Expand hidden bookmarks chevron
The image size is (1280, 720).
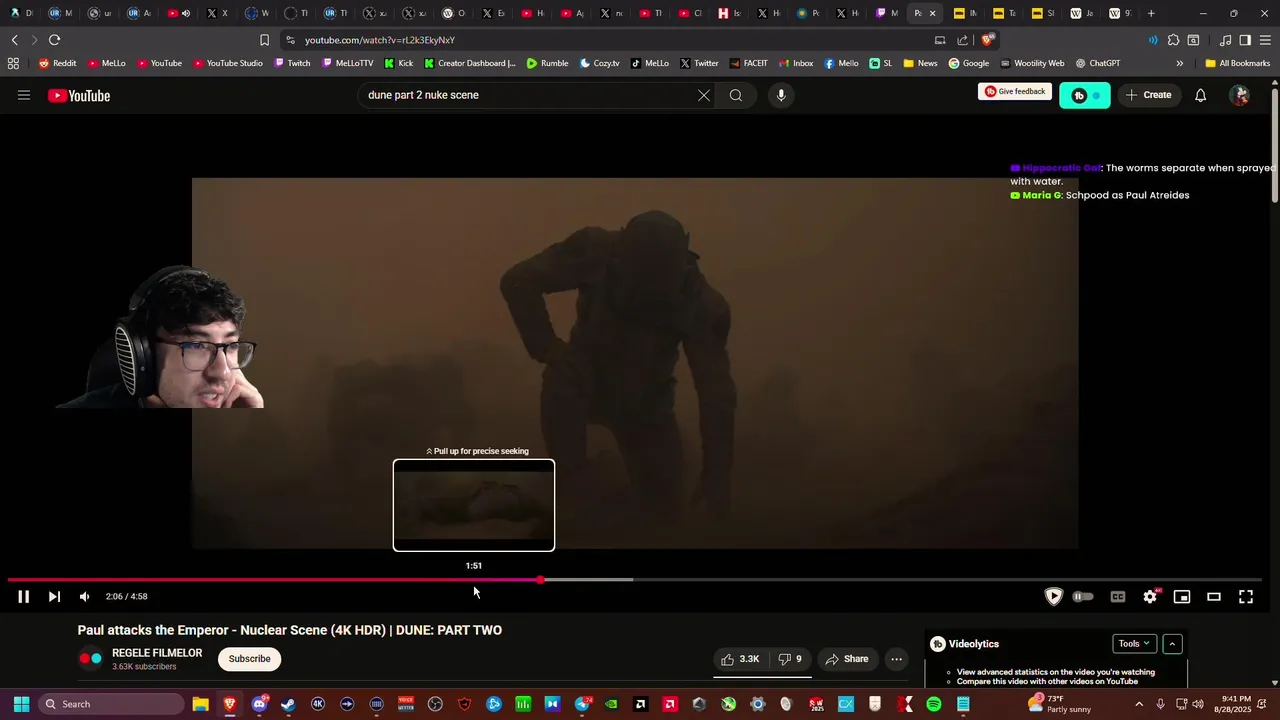[1179, 63]
